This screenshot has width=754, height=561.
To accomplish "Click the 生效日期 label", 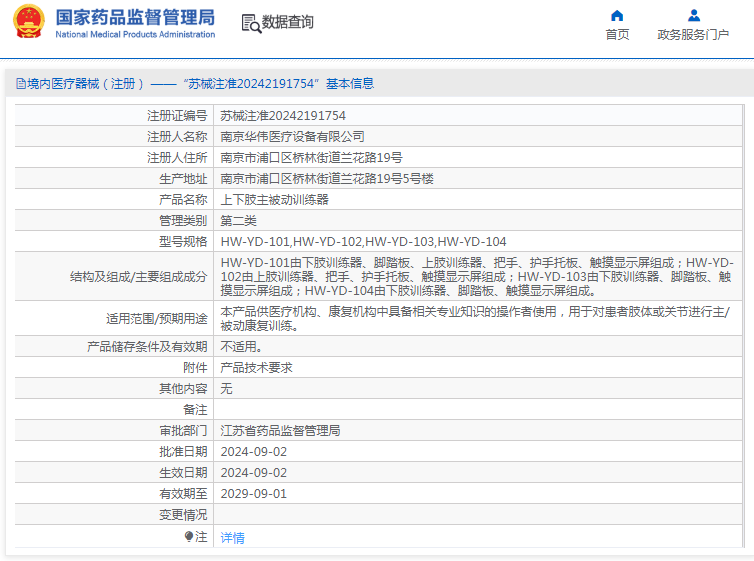I will click(x=183, y=473).
